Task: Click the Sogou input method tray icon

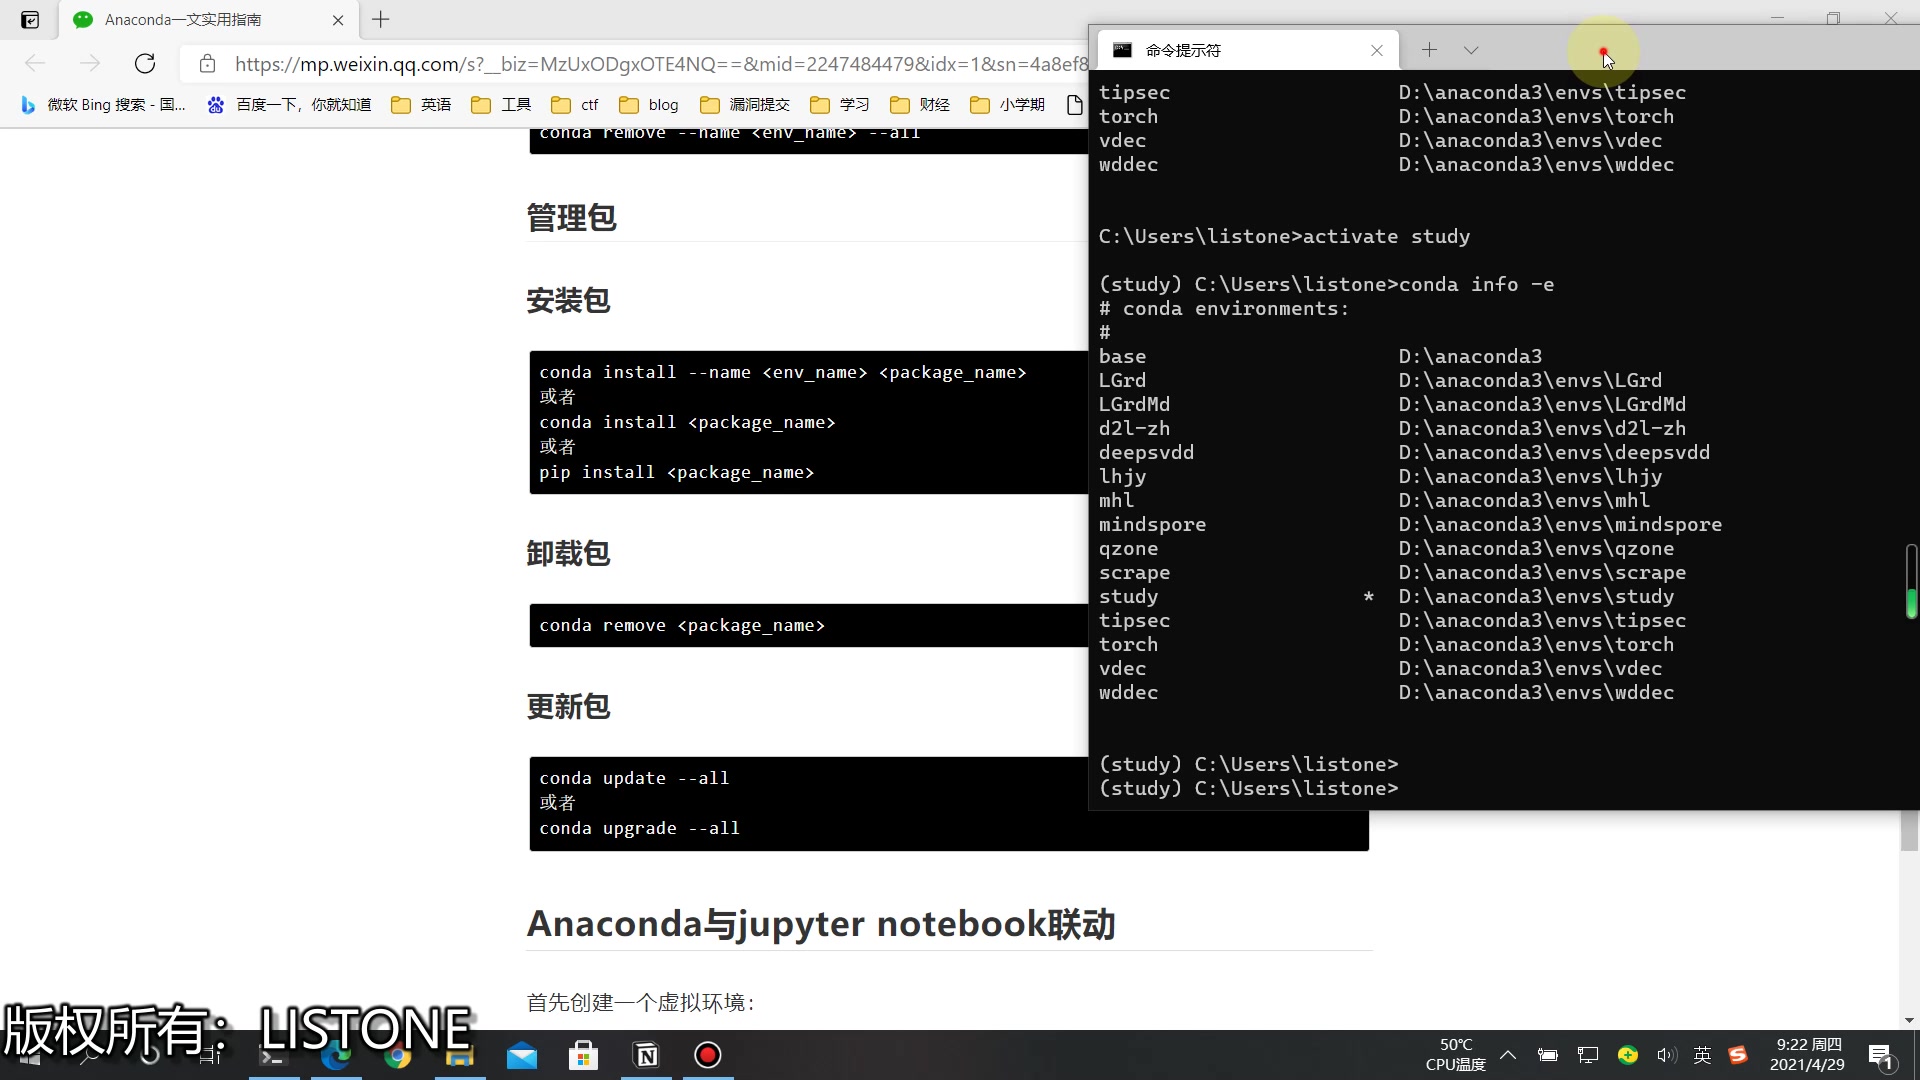Action: (x=1738, y=1055)
